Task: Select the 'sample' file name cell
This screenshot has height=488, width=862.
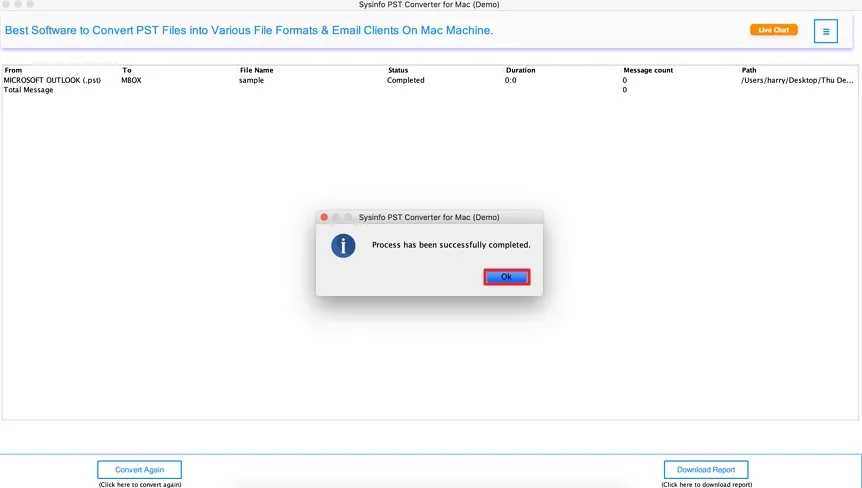Action: click(x=251, y=80)
